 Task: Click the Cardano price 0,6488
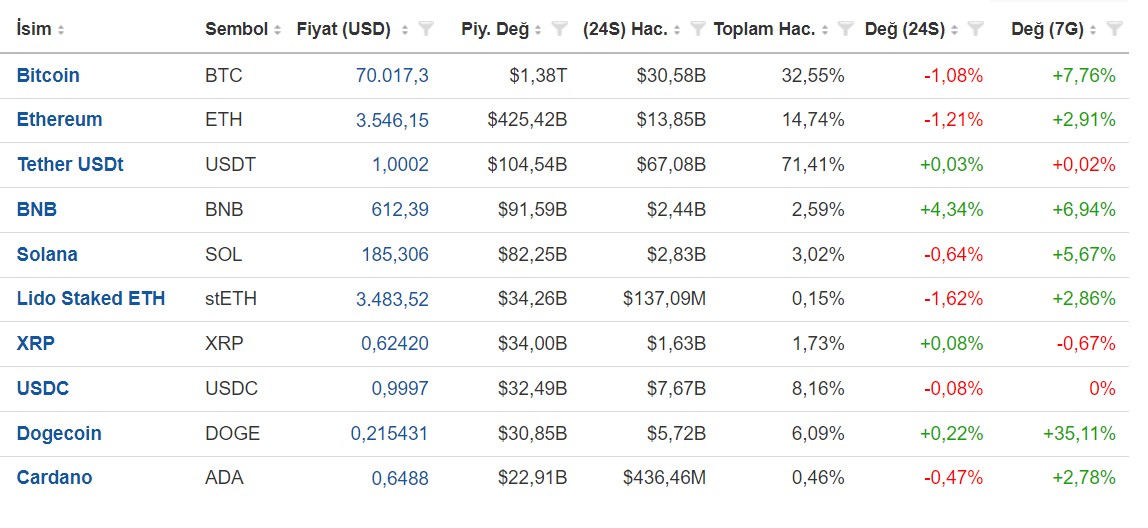[400, 478]
